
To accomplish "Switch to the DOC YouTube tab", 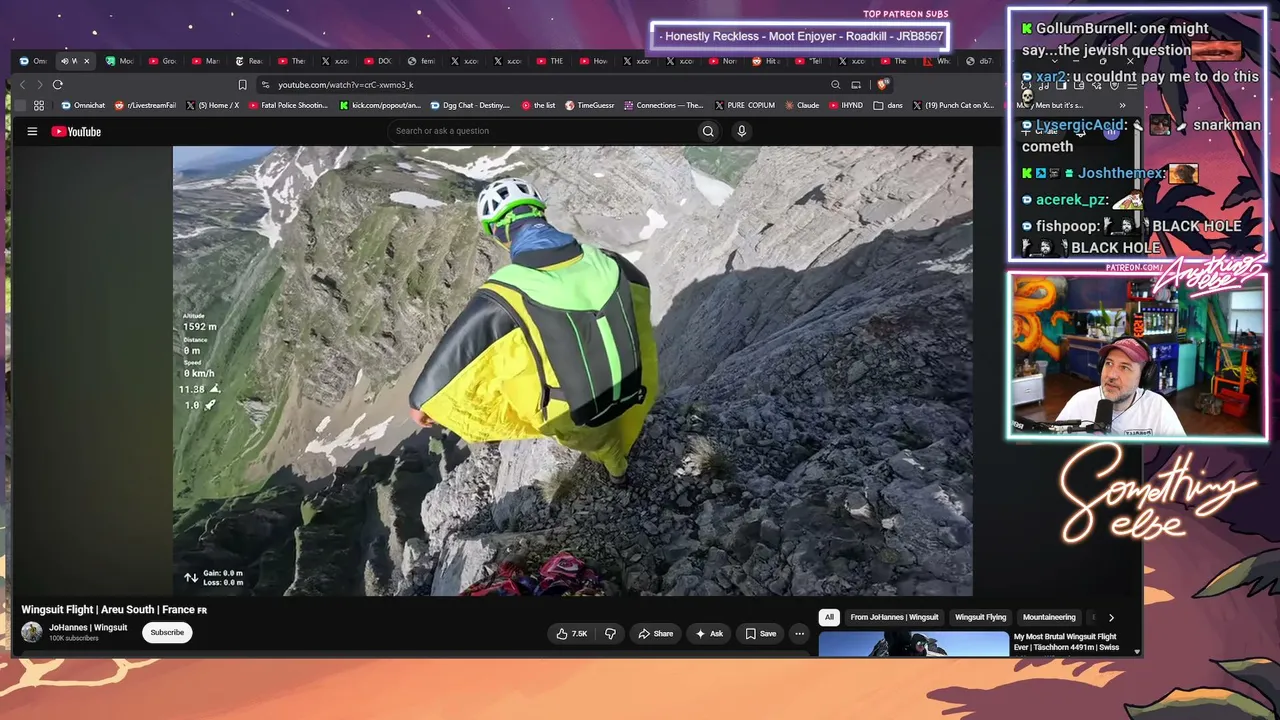I will click(378, 61).
